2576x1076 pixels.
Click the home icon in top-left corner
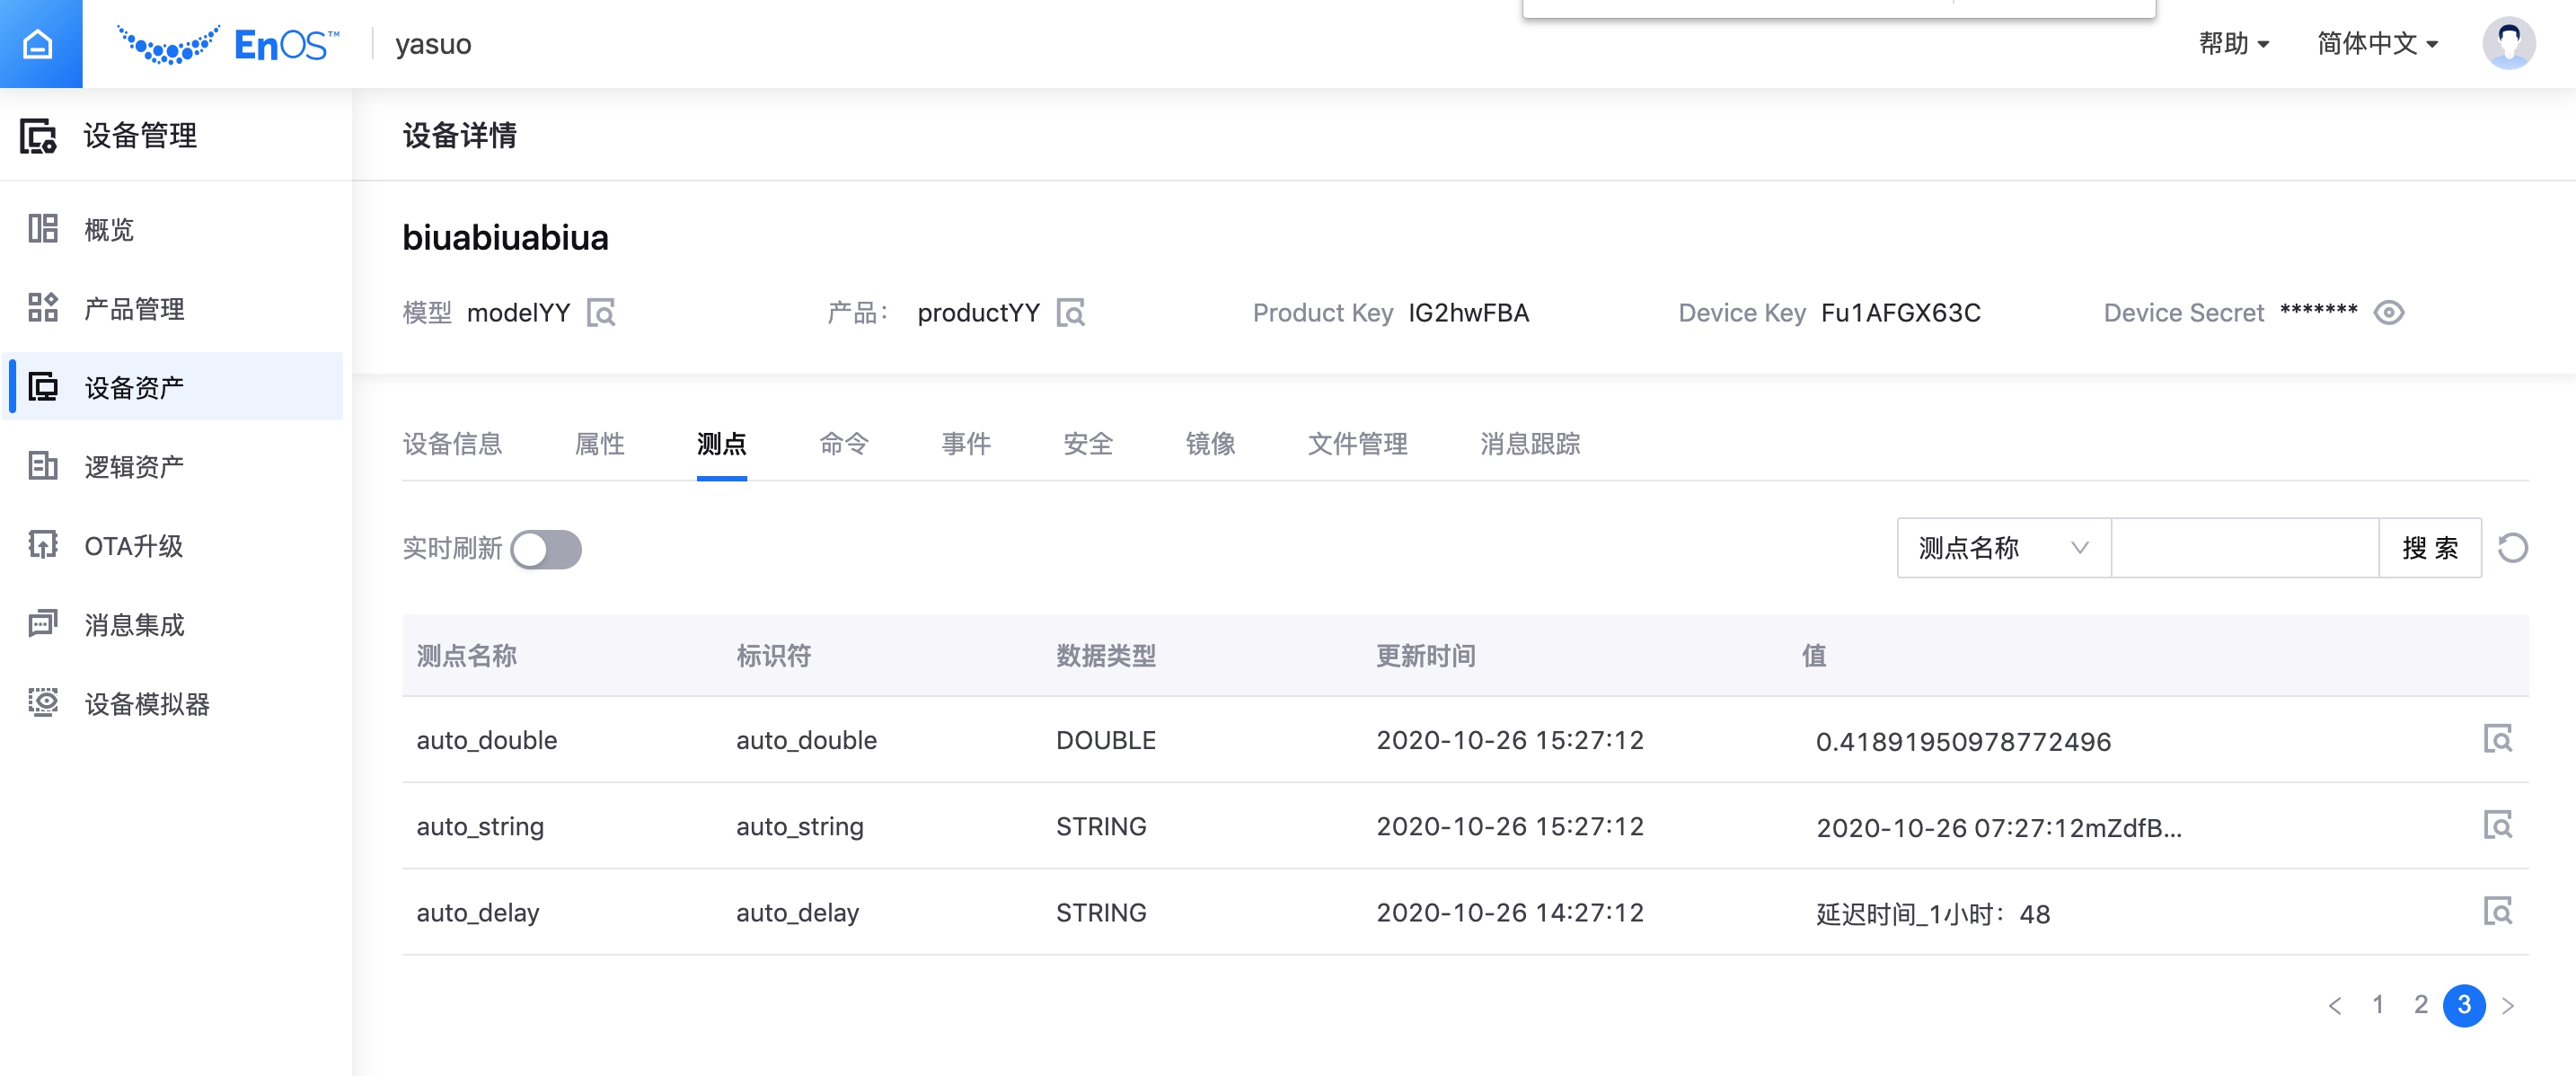(x=39, y=44)
